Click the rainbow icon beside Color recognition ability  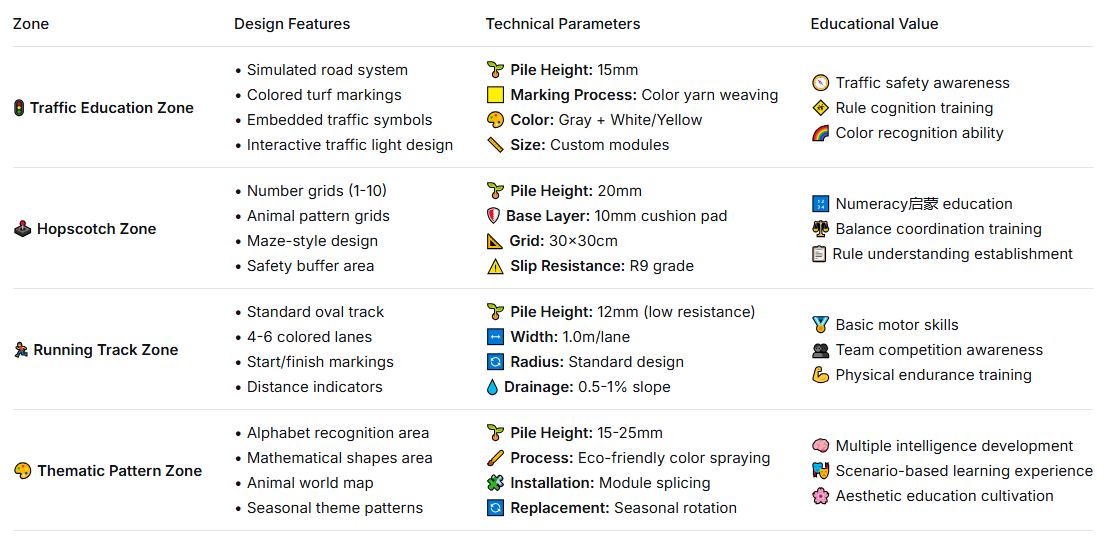pyautogui.click(x=820, y=133)
